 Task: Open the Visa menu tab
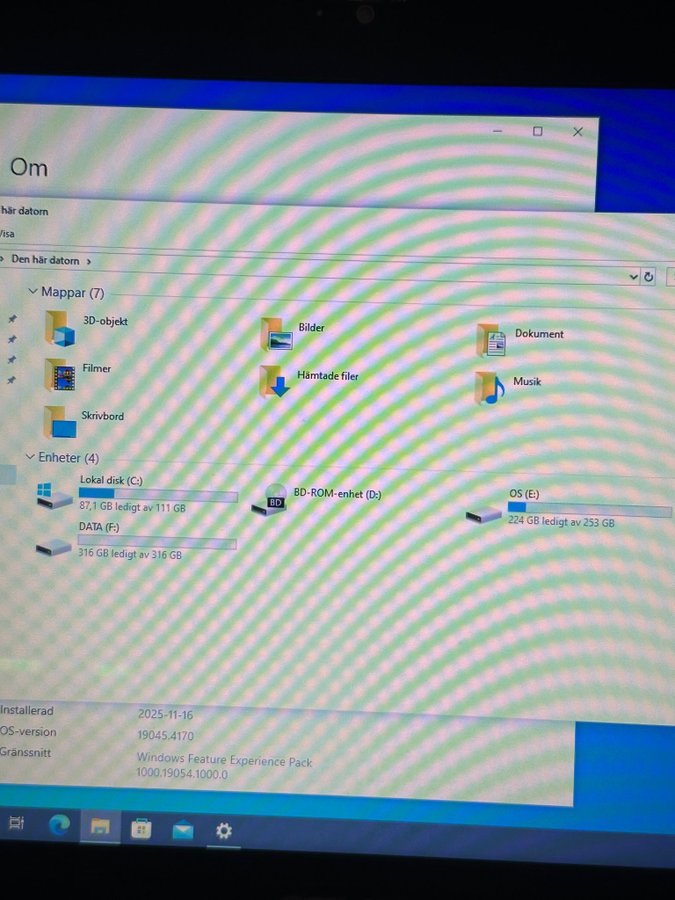pyautogui.click(x=7, y=234)
